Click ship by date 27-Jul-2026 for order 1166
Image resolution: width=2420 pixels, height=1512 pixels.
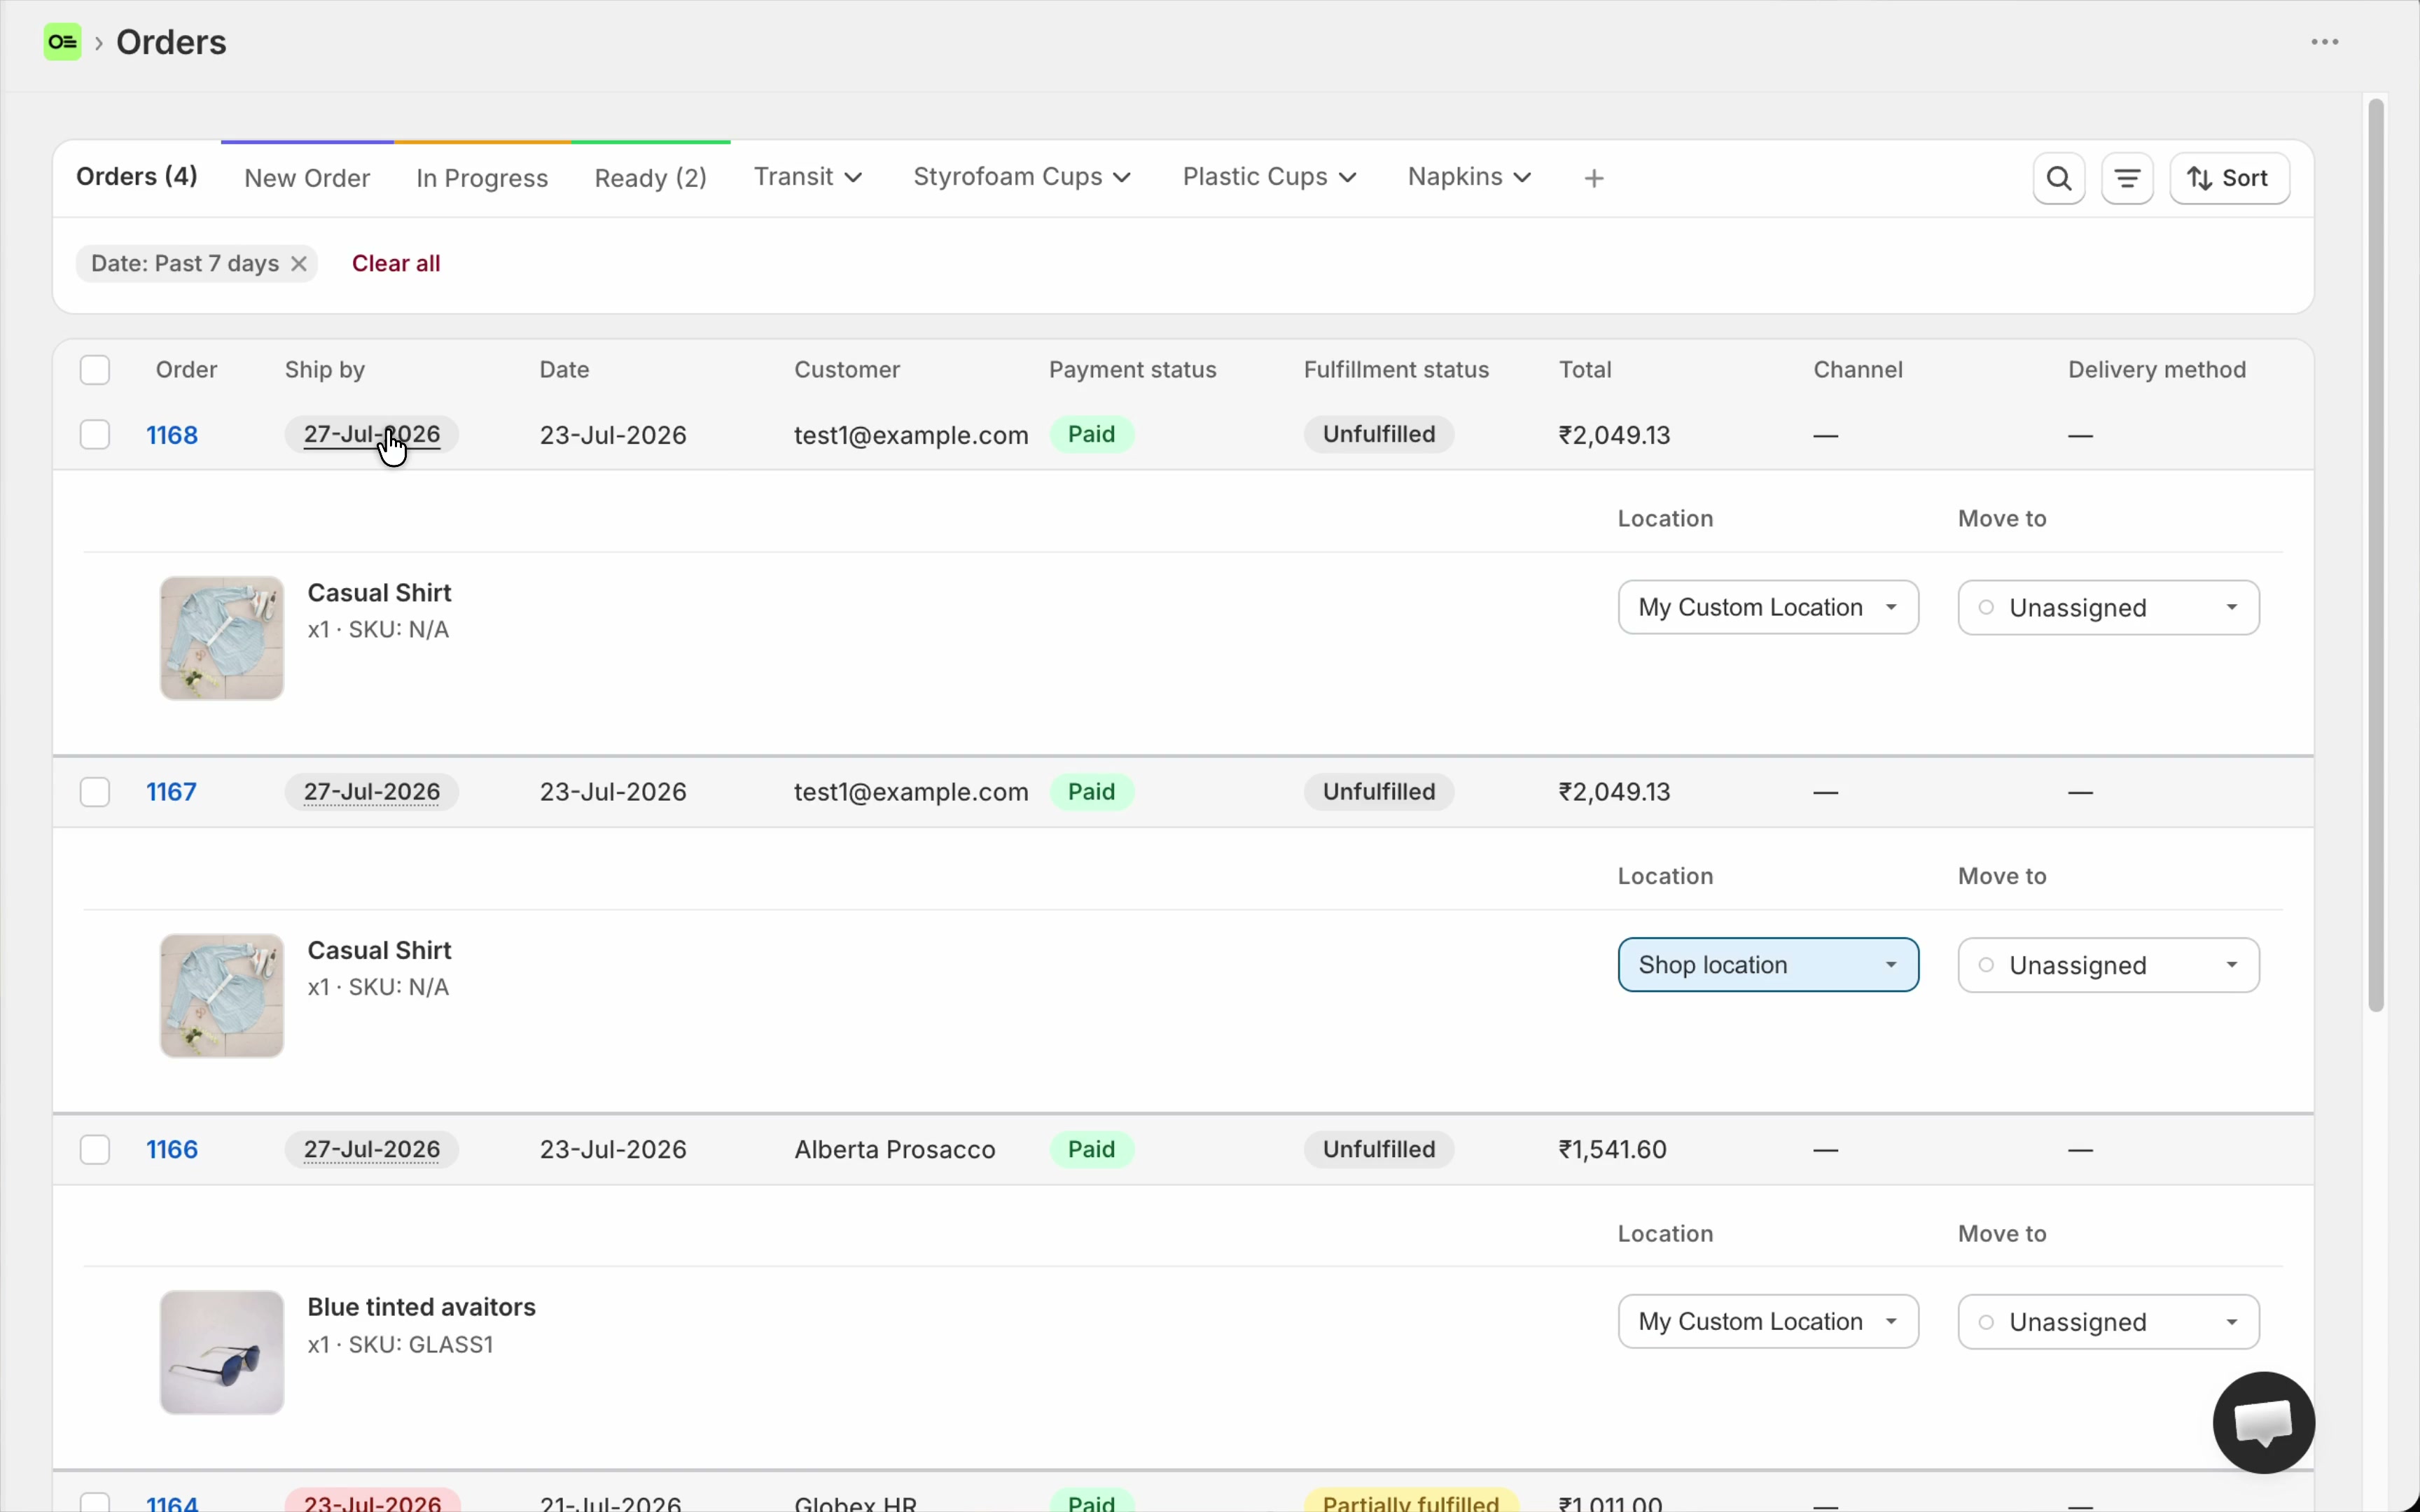[x=372, y=1149]
